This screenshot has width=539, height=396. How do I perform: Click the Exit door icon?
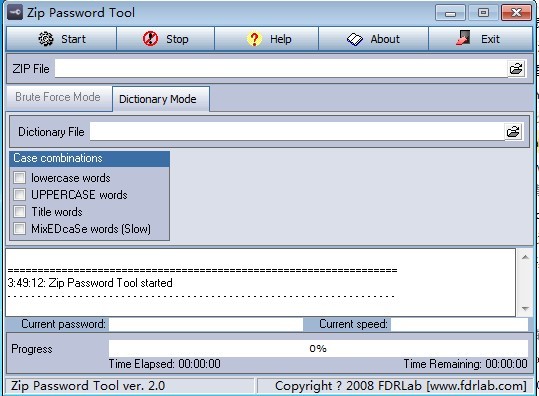[463, 38]
